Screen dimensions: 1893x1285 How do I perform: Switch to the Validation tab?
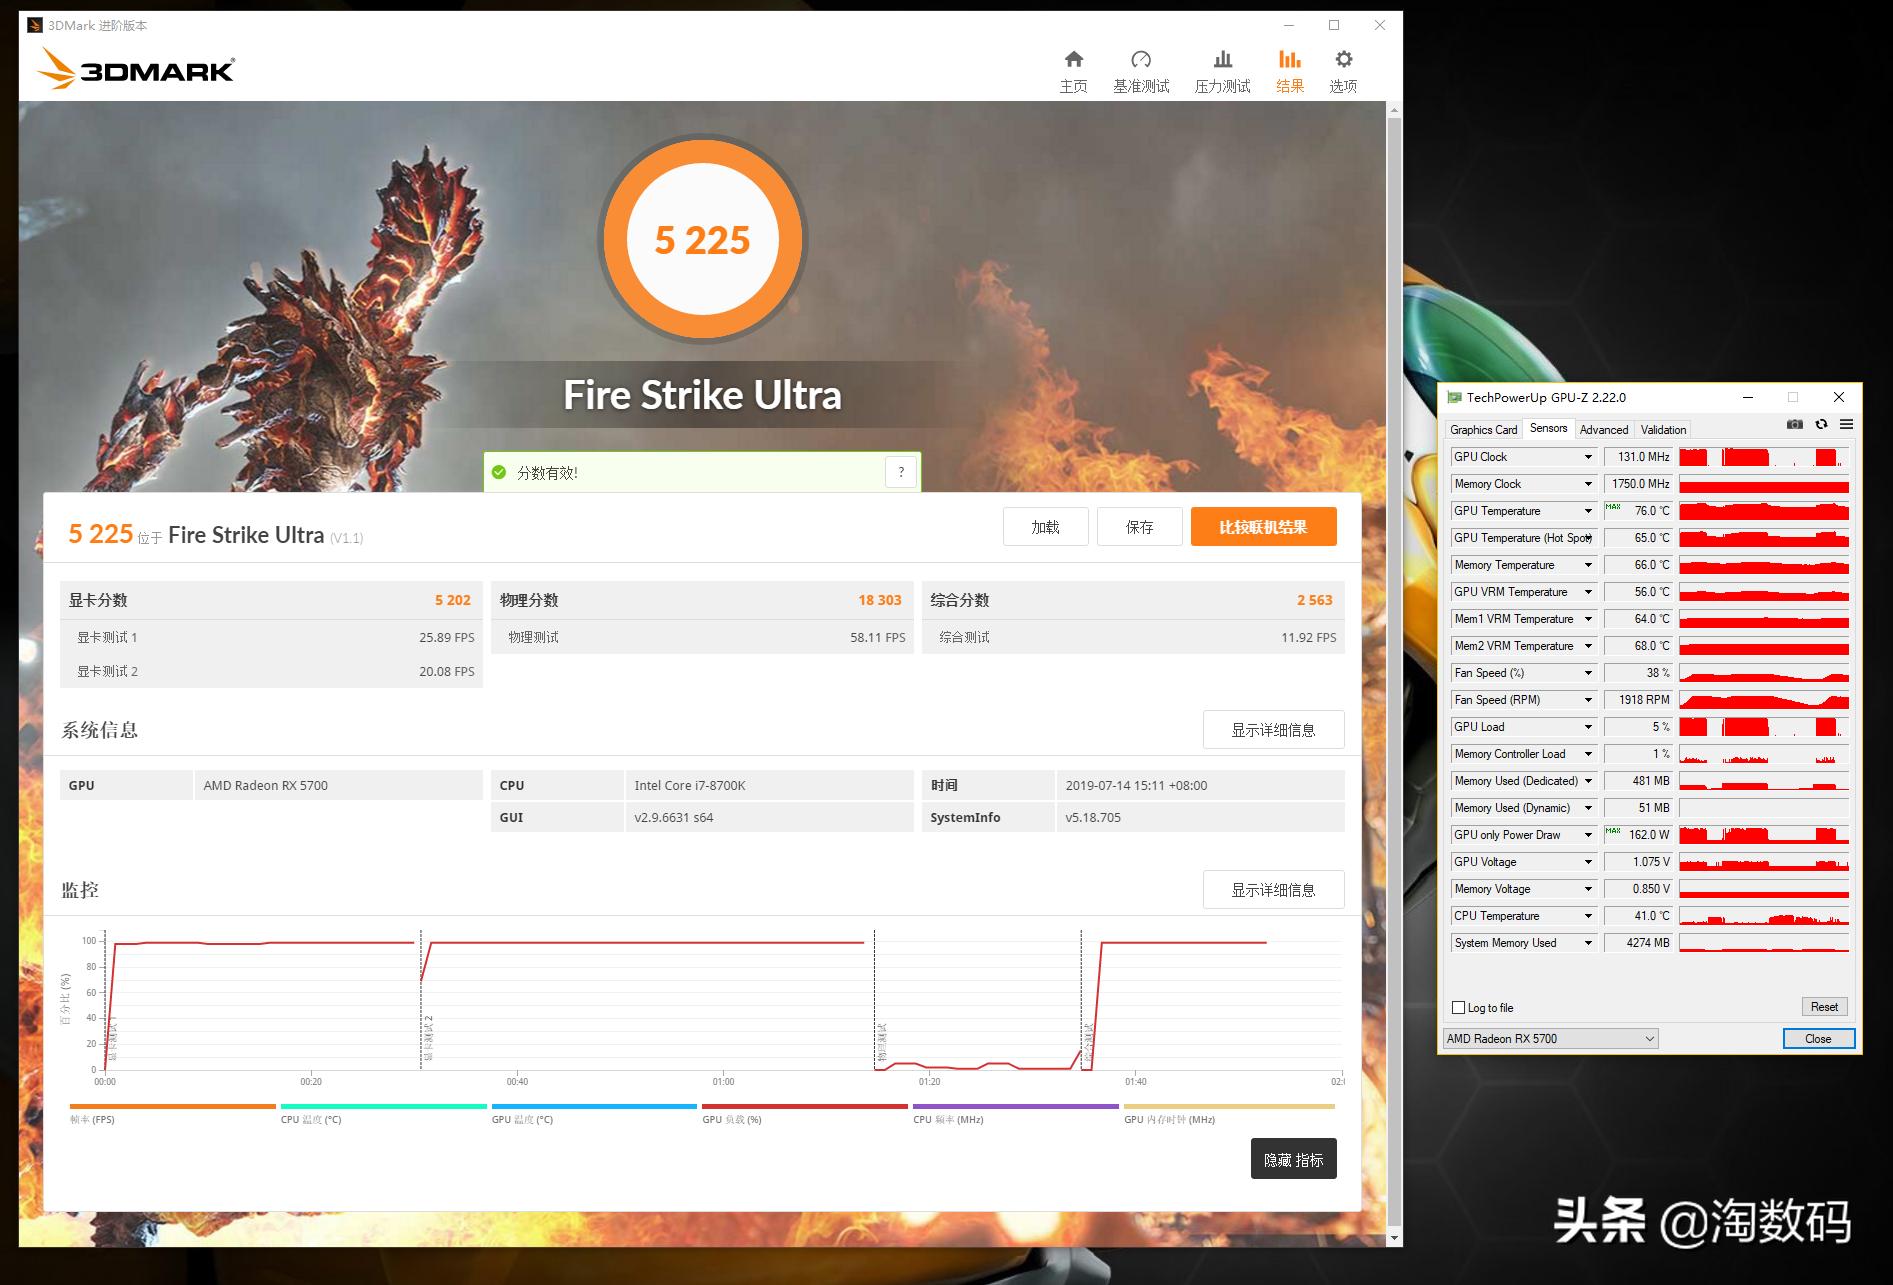[x=1663, y=430]
